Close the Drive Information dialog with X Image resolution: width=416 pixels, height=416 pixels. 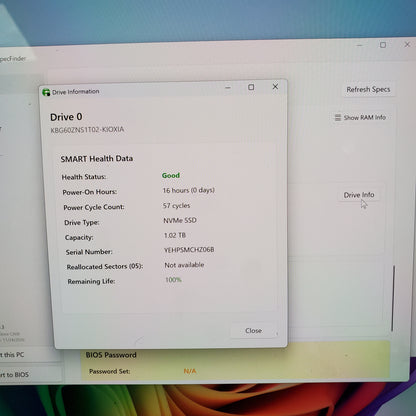pyautogui.click(x=275, y=87)
